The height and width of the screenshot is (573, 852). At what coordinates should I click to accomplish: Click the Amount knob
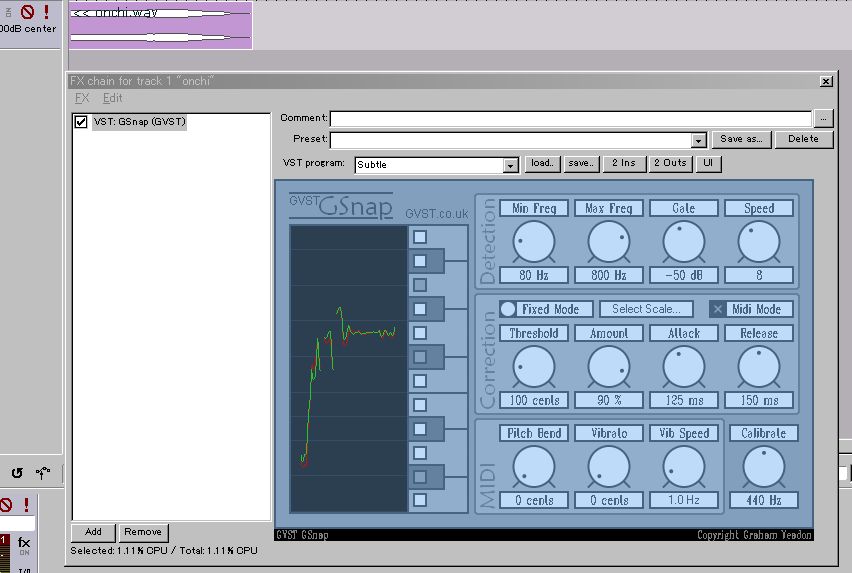pyautogui.click(x=609, y=367)
